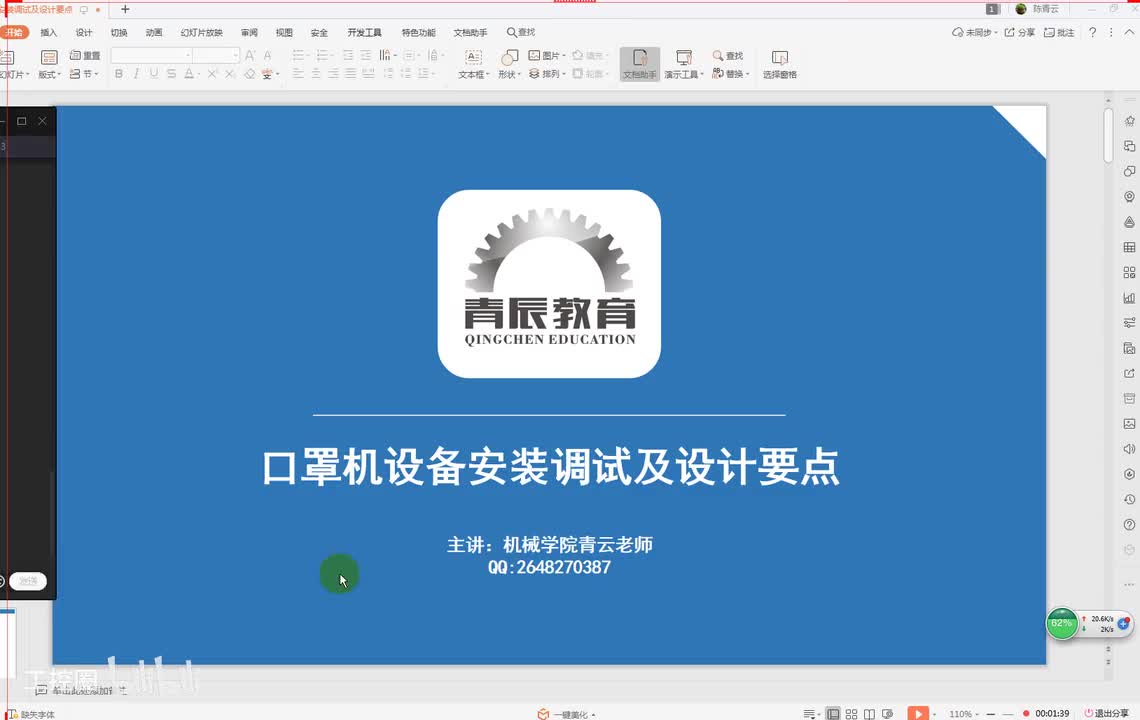
Task: Toggle italic formatting
Action: point(136,74)
